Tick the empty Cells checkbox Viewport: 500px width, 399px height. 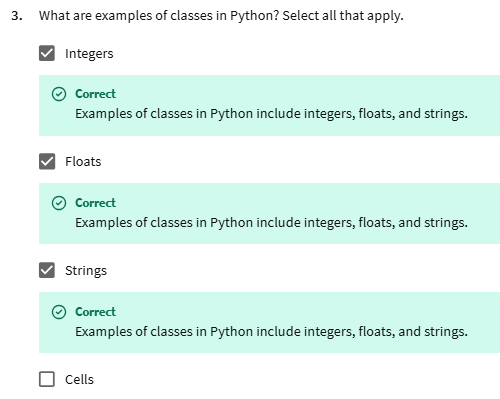pyautogui.click(x=47, y=379)
